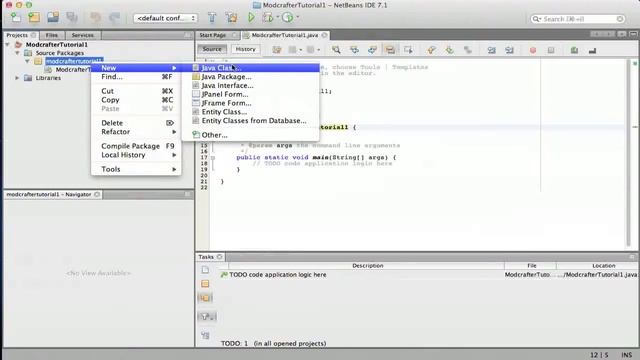Open the Local History submenu
Viewport: 640px width, 360px height.
tap(136, 155)
